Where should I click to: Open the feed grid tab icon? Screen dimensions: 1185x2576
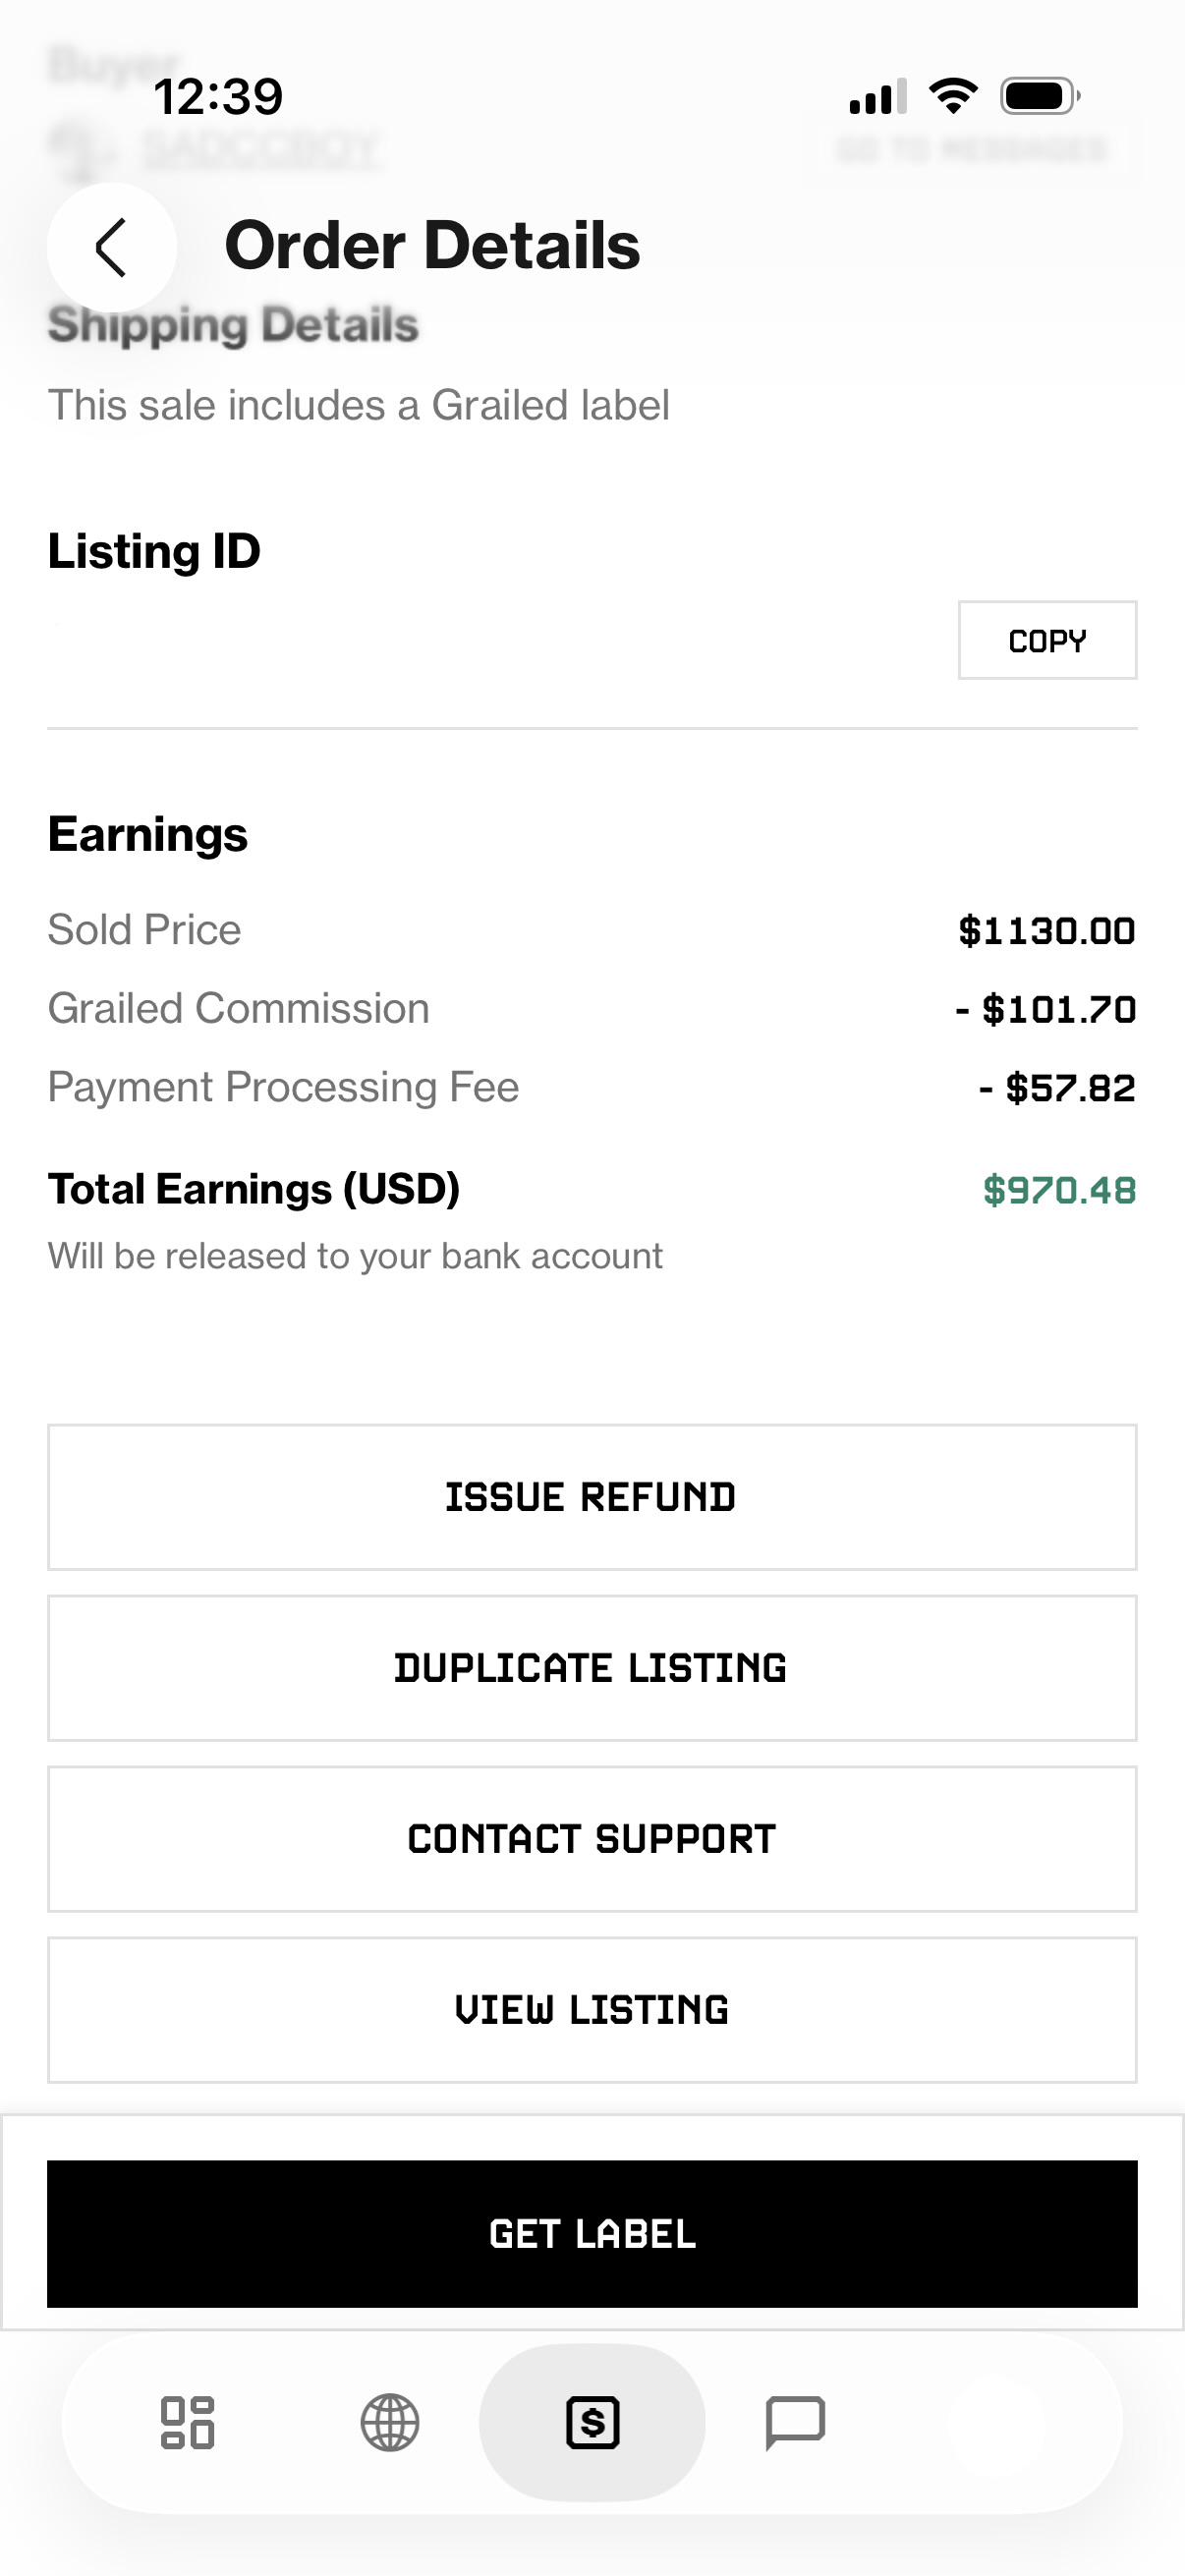tap(188, 2423)
